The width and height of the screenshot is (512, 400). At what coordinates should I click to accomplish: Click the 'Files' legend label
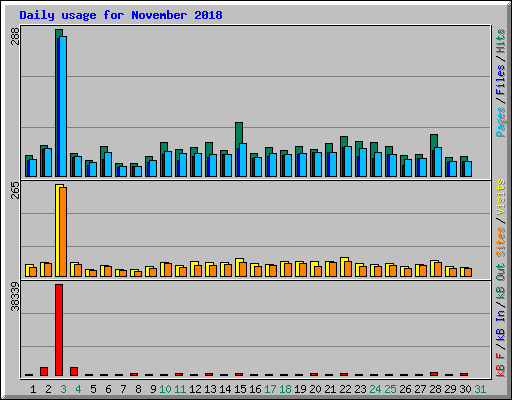pos(500,80)
